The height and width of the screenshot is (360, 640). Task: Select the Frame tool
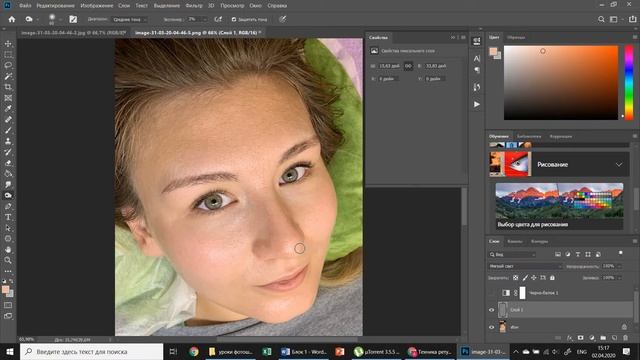tap(8, 98)
